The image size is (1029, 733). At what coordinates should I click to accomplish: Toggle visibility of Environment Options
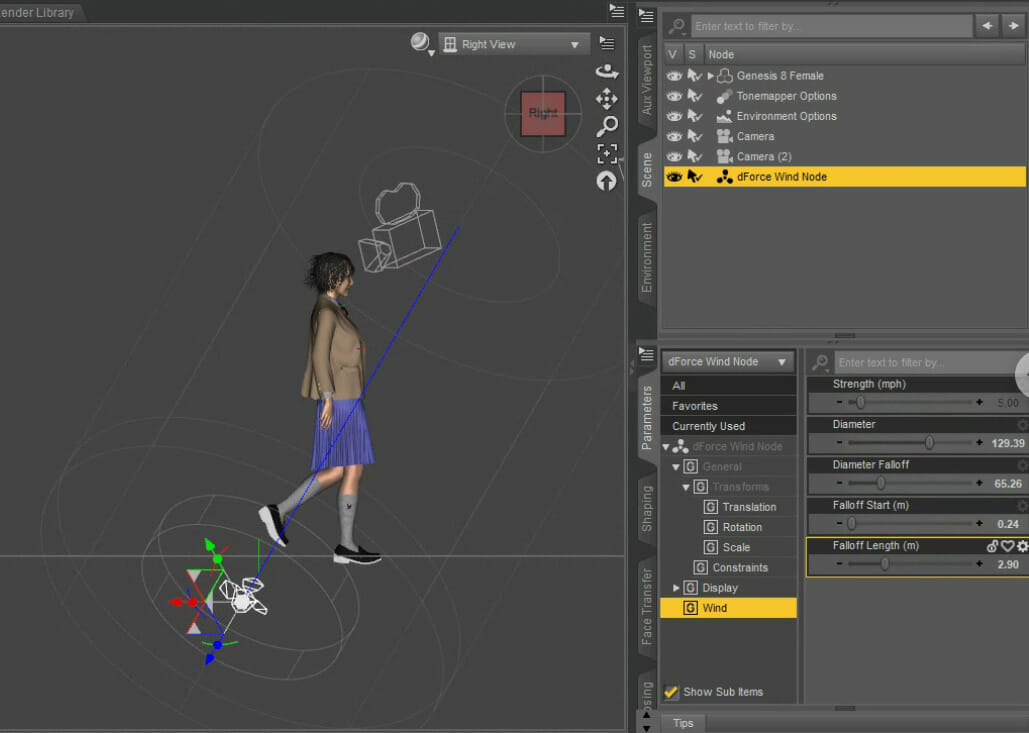click(675, 117)
